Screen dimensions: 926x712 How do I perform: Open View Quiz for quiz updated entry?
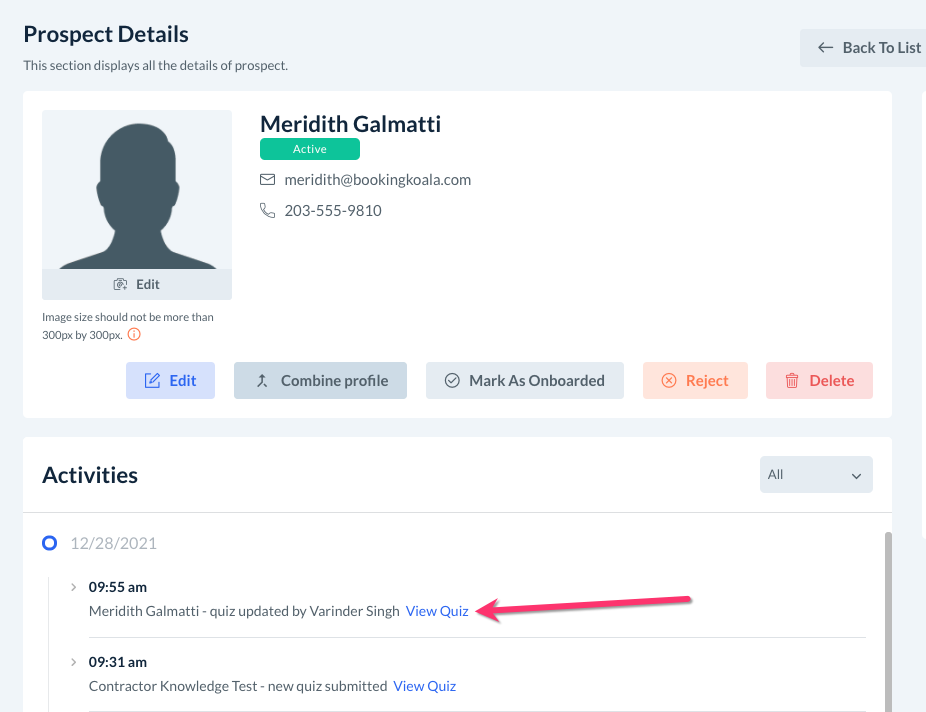click(437, 611)
